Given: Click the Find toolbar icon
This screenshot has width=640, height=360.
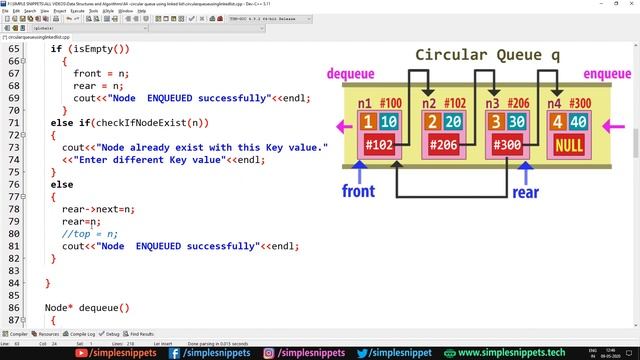Looking at the screenshot, I should coord(89,19).
